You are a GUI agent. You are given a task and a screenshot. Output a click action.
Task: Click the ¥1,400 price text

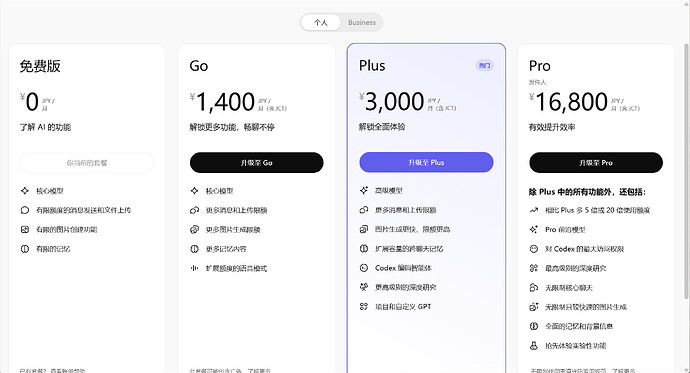(222, 102)
